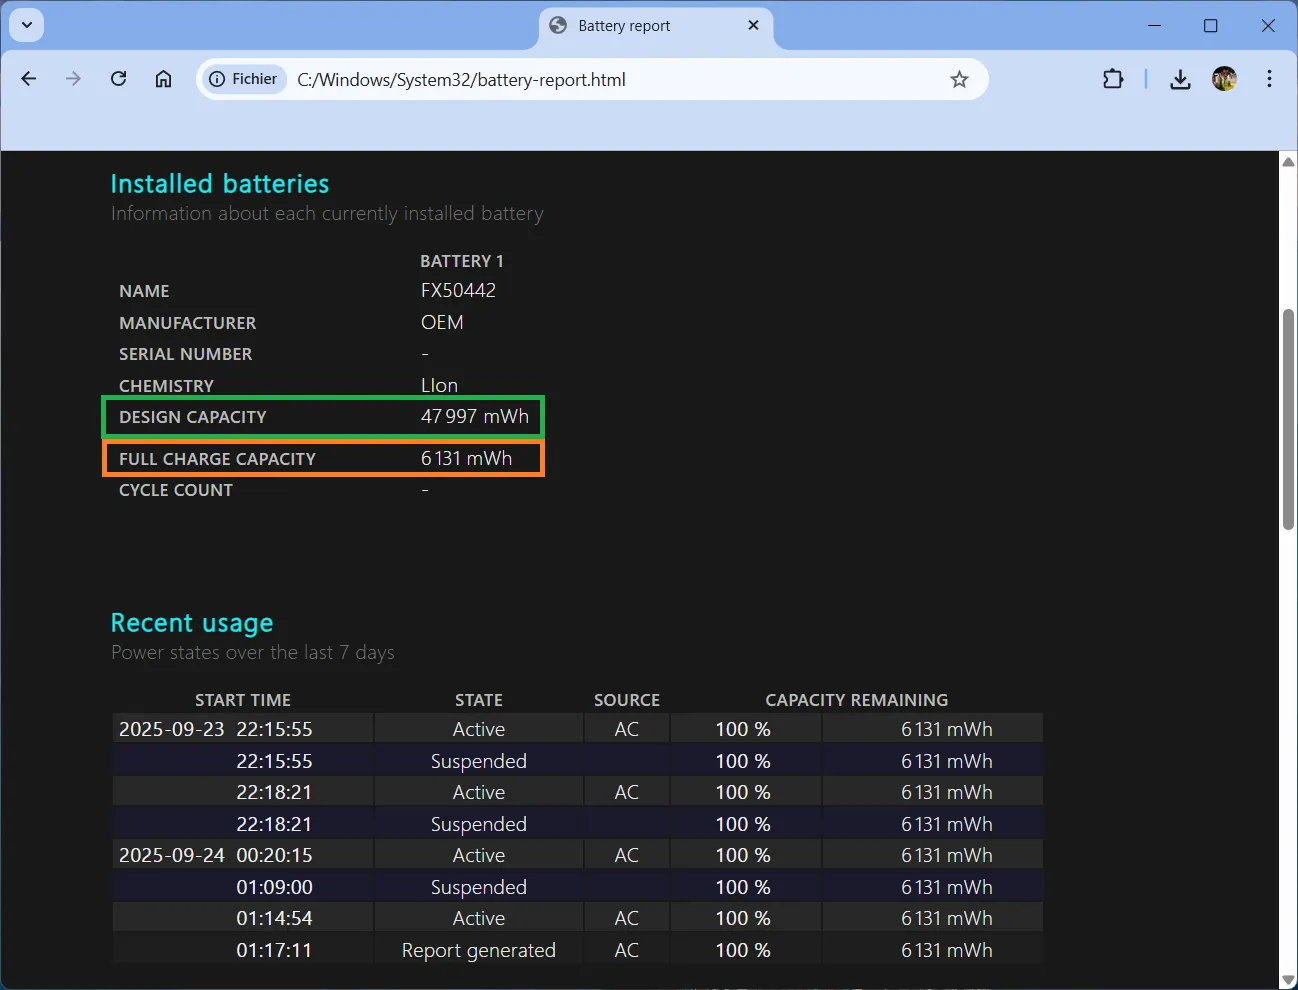Bookmark this page with the star icon
The width and height of the screenshot is (1298, 990).
click(959, 80)
